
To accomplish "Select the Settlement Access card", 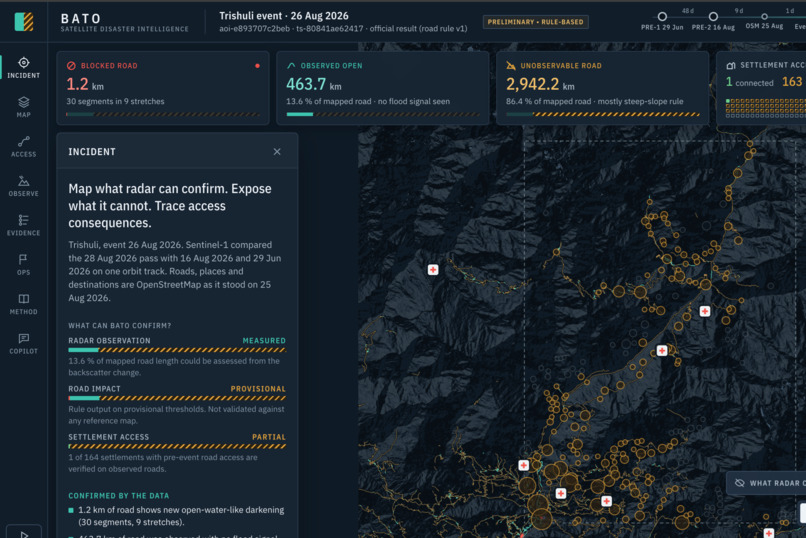I will pyautogui.click(x=761, y=88).
